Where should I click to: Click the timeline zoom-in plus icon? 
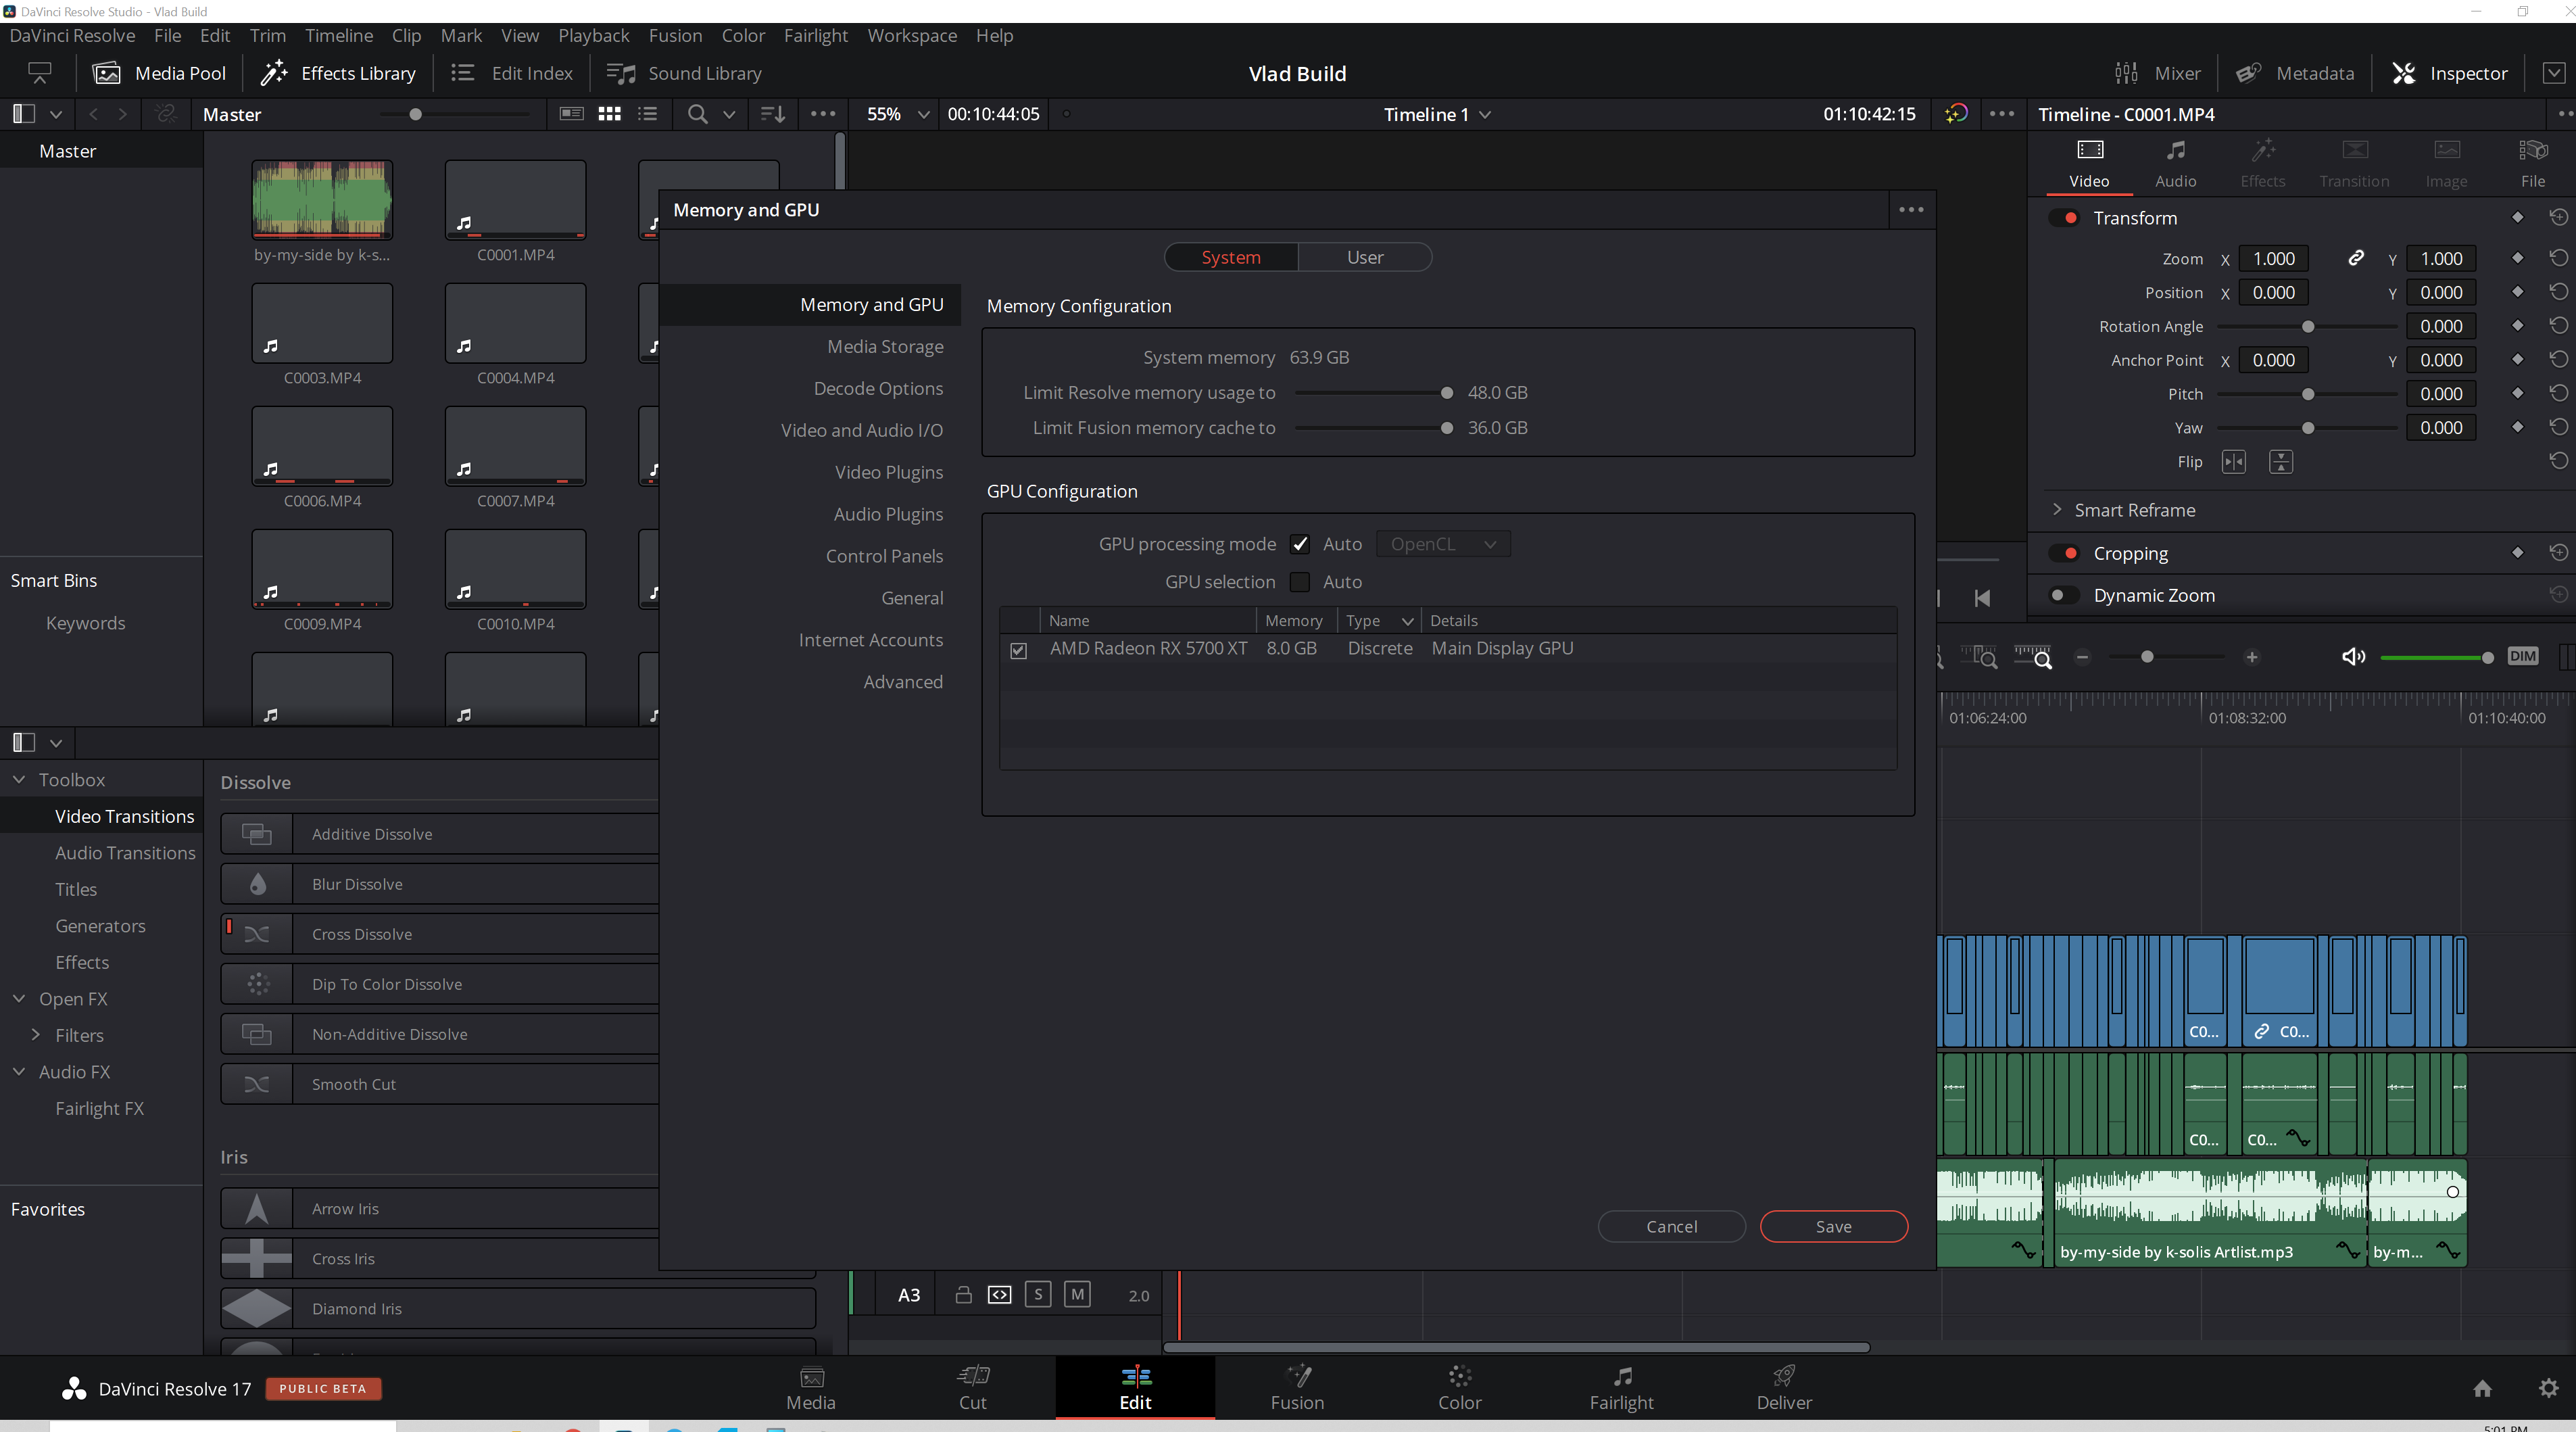coord(2252,657)
